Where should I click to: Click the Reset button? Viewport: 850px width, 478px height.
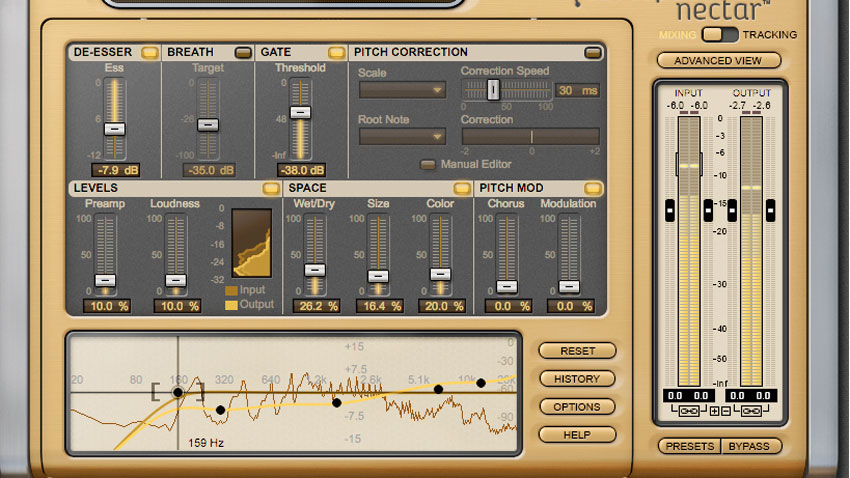click(x=577, y=351)
